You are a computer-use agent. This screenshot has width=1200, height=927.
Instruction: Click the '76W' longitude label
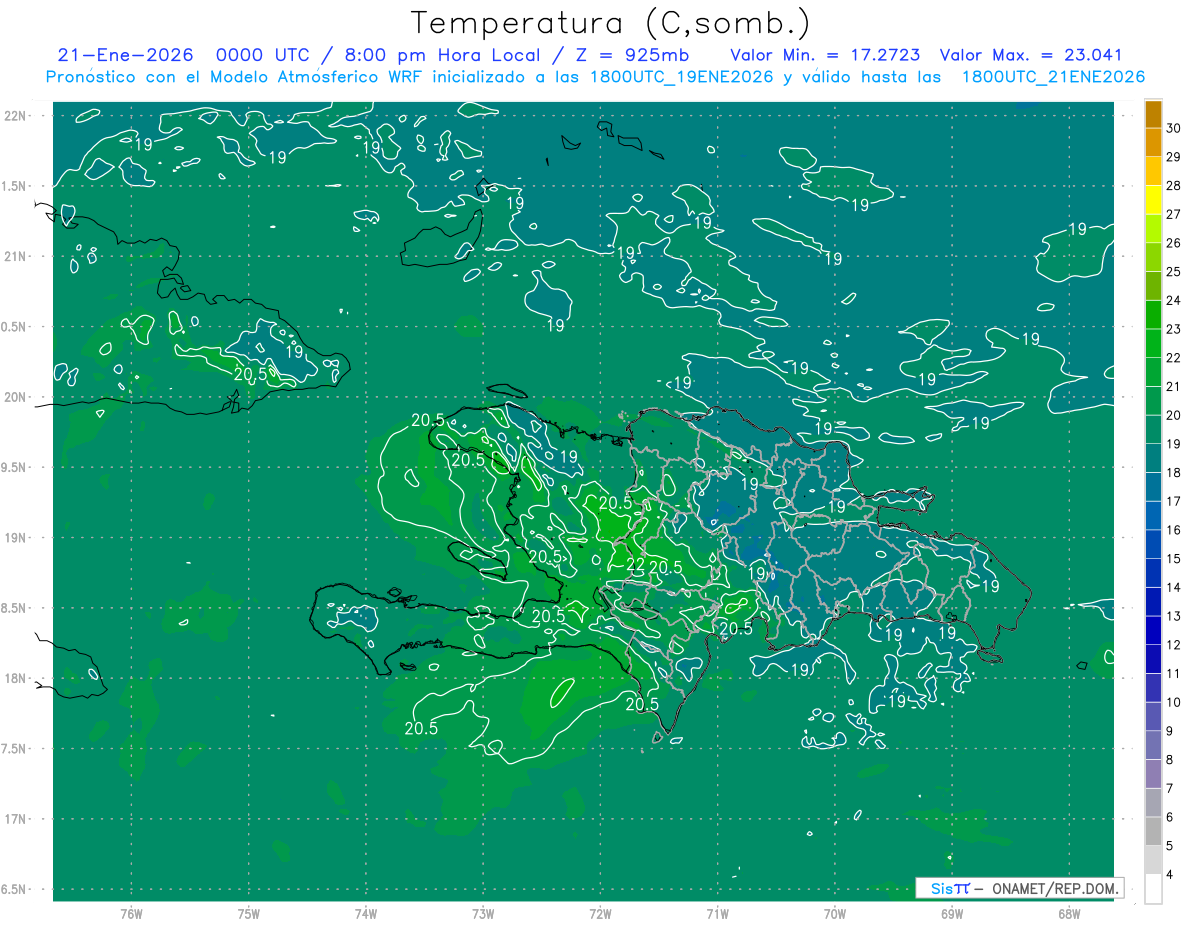click(x=131, y=913)
